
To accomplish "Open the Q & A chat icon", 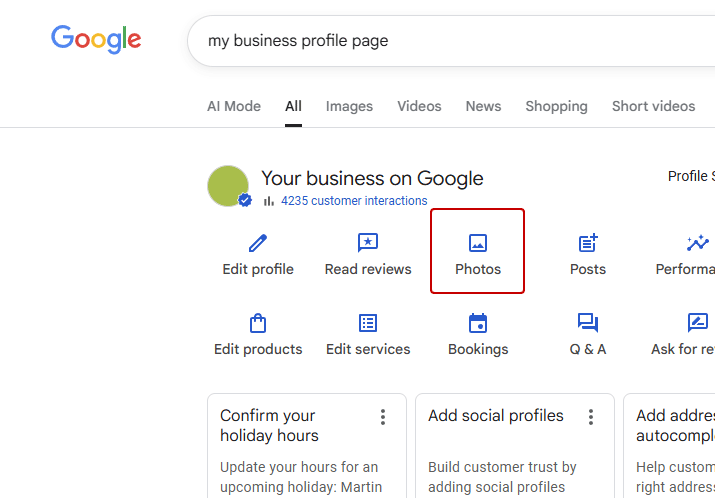I will (588, 323).
